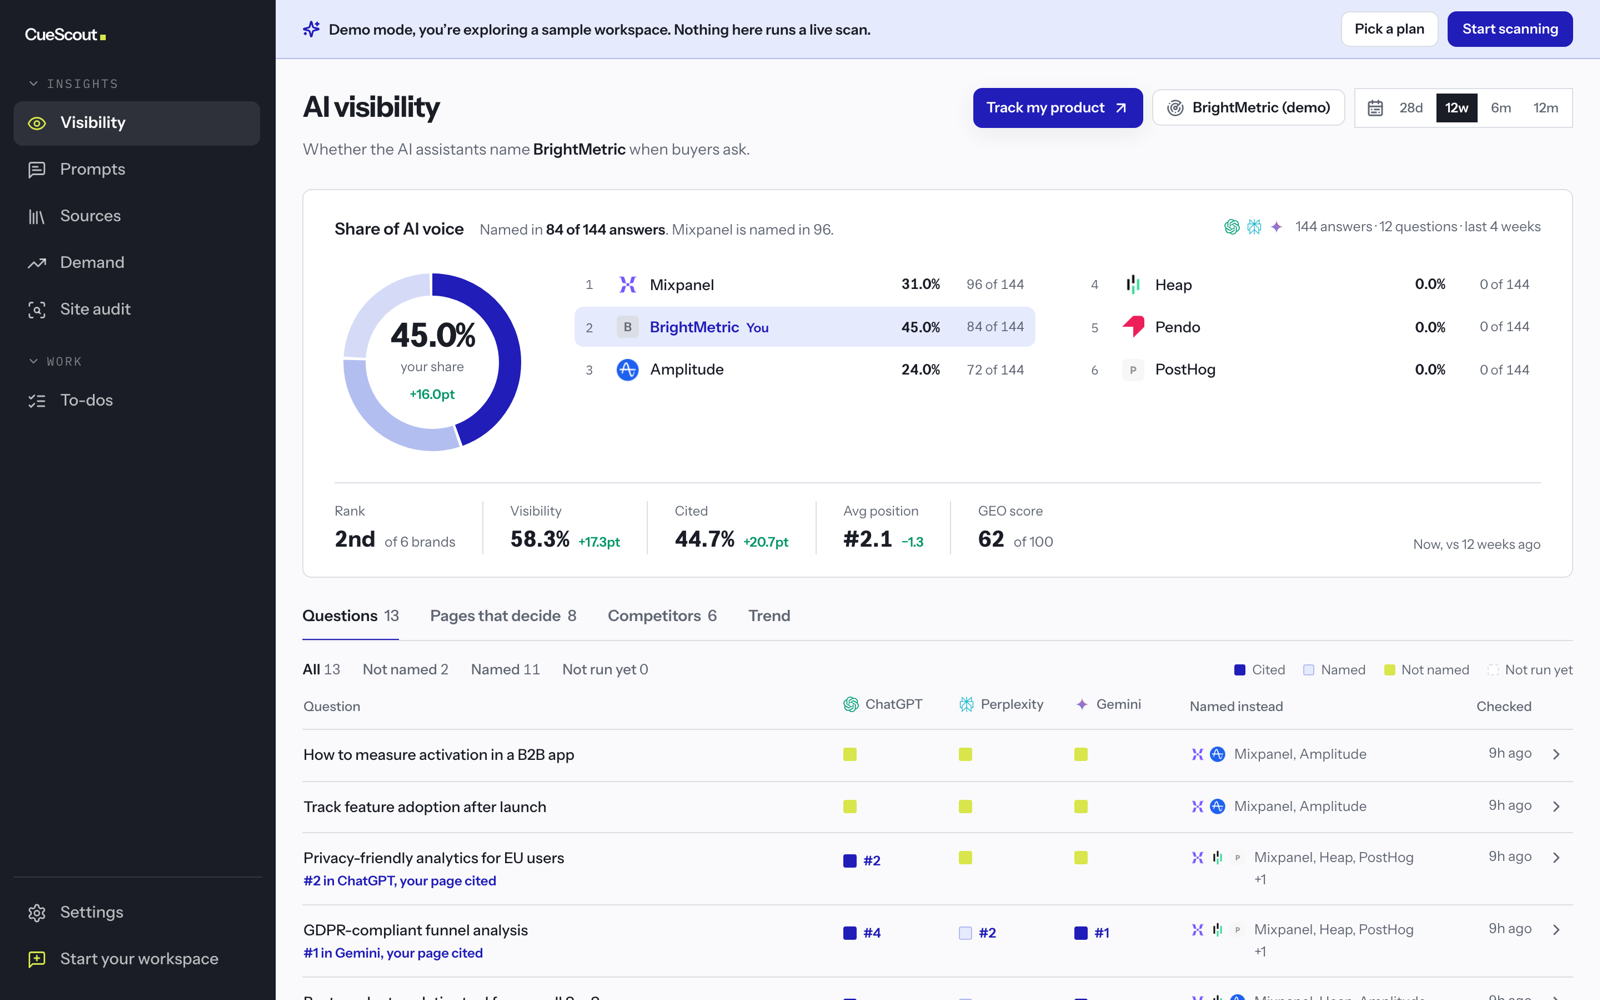Click the calendar icon beside 28d
The height and width of the screenshot is (1000, 1600).
click(x=1375, y=108)
